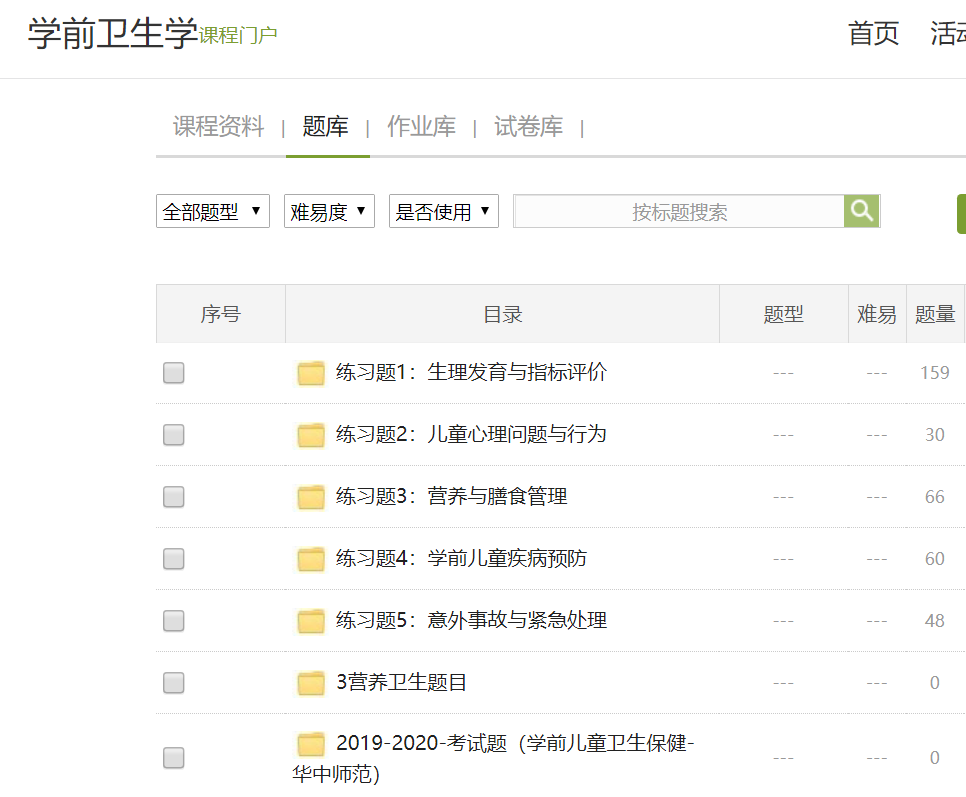Click folder icon beside 3营养卫生题目
The width and height of the screenshot is (966, 797).
[311, 683]
